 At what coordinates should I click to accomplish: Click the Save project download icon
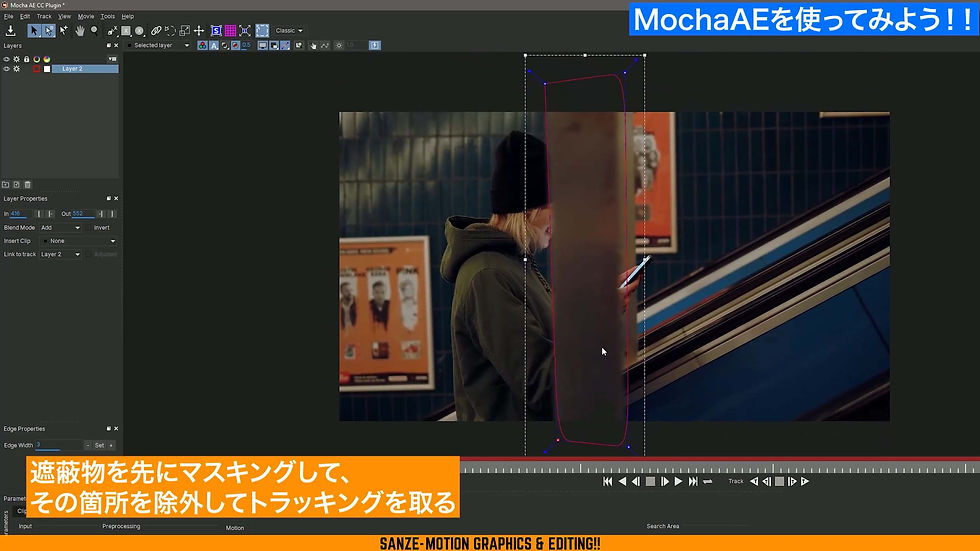point(11,31)
